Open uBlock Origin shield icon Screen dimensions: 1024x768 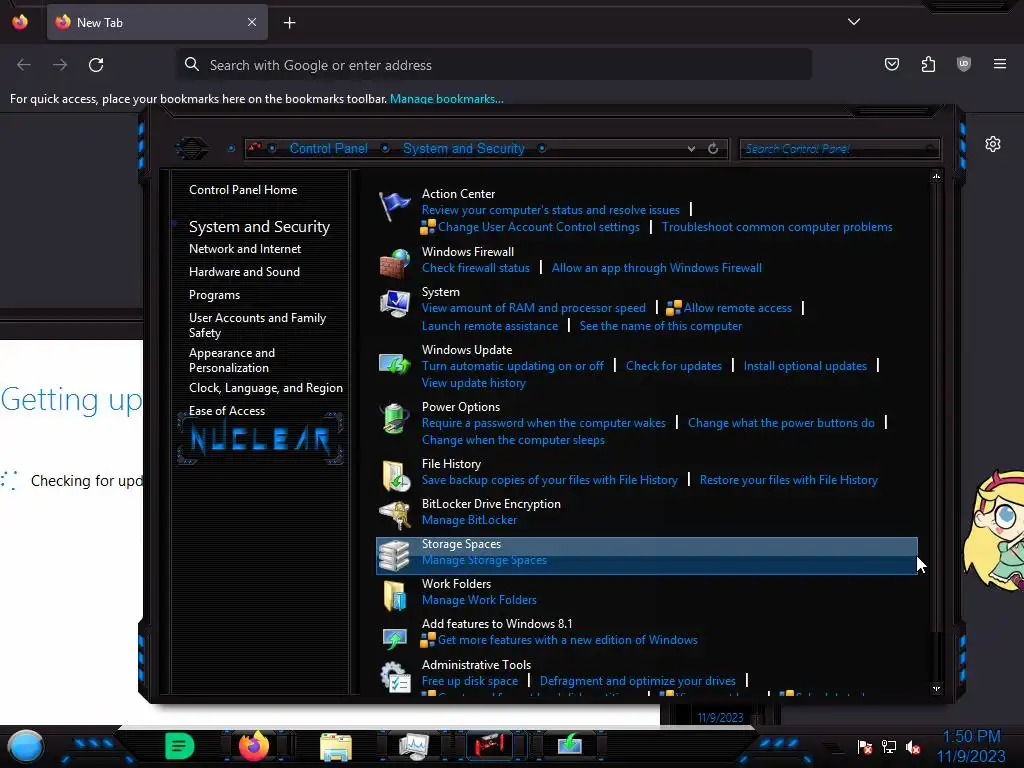964,64
